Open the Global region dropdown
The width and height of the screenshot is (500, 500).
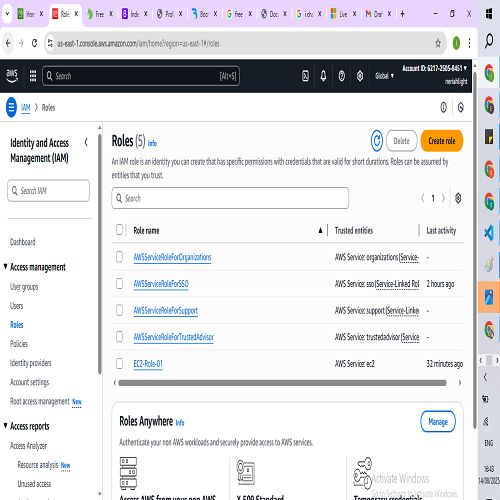(385, 76)
